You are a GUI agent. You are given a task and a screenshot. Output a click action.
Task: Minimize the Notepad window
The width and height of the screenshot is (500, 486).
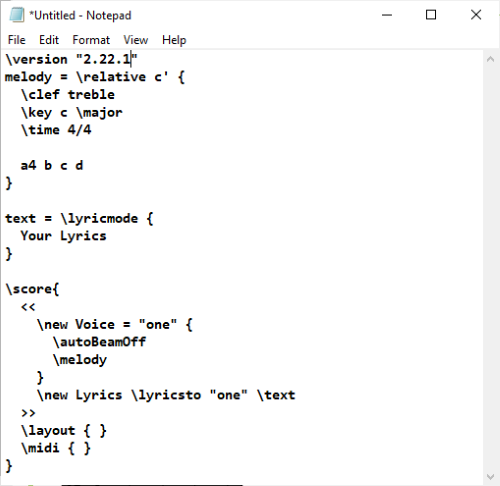387,15
